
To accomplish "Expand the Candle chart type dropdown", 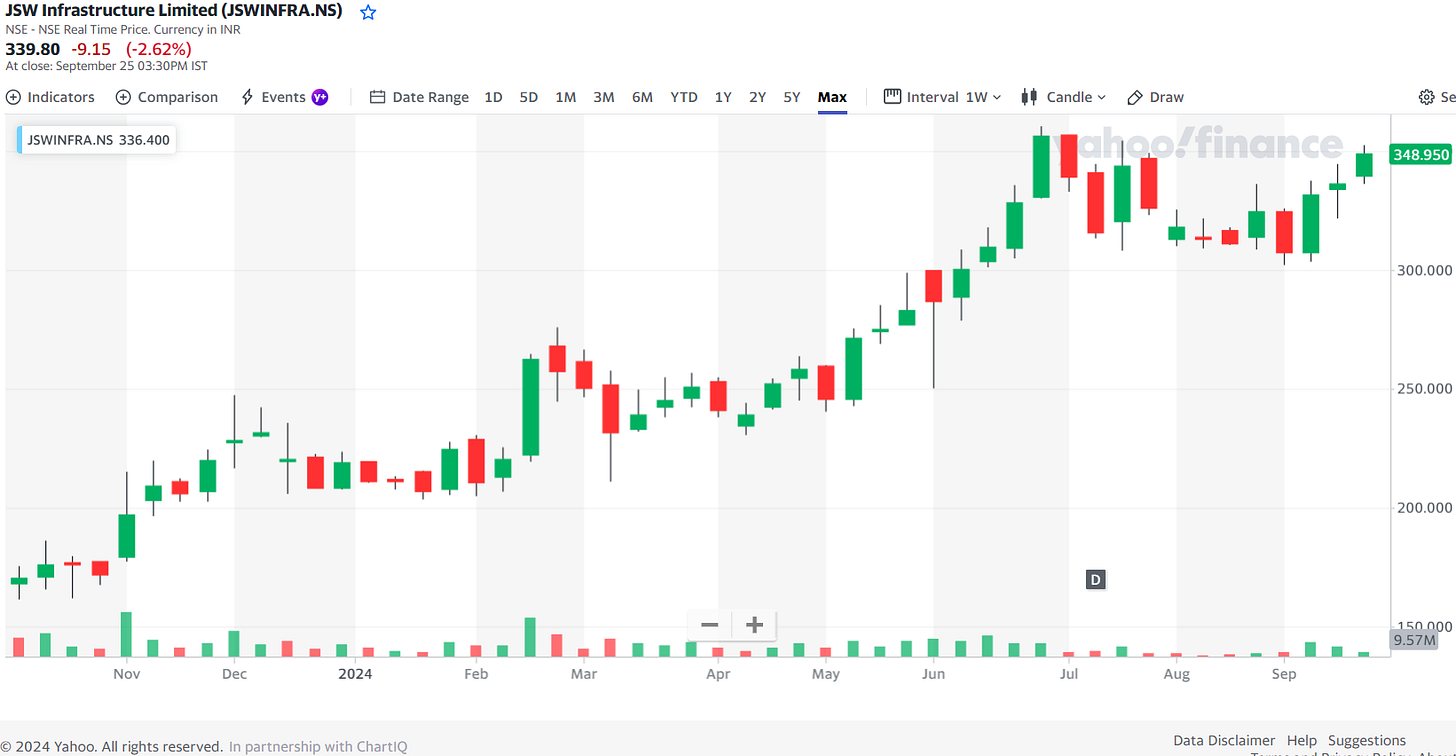I will (1063, 97).
